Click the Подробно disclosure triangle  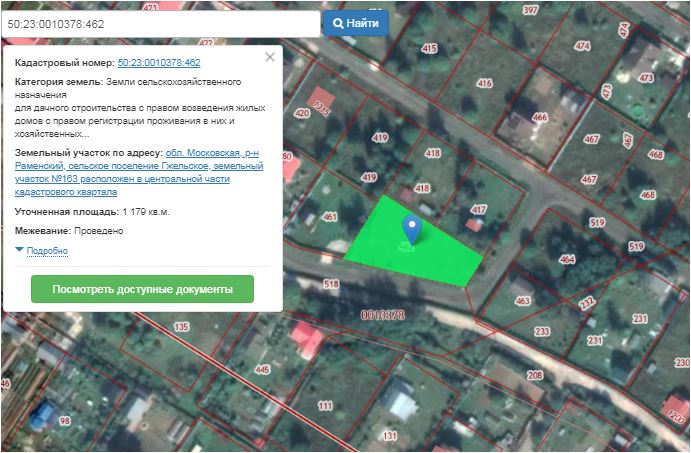(19, 250)
